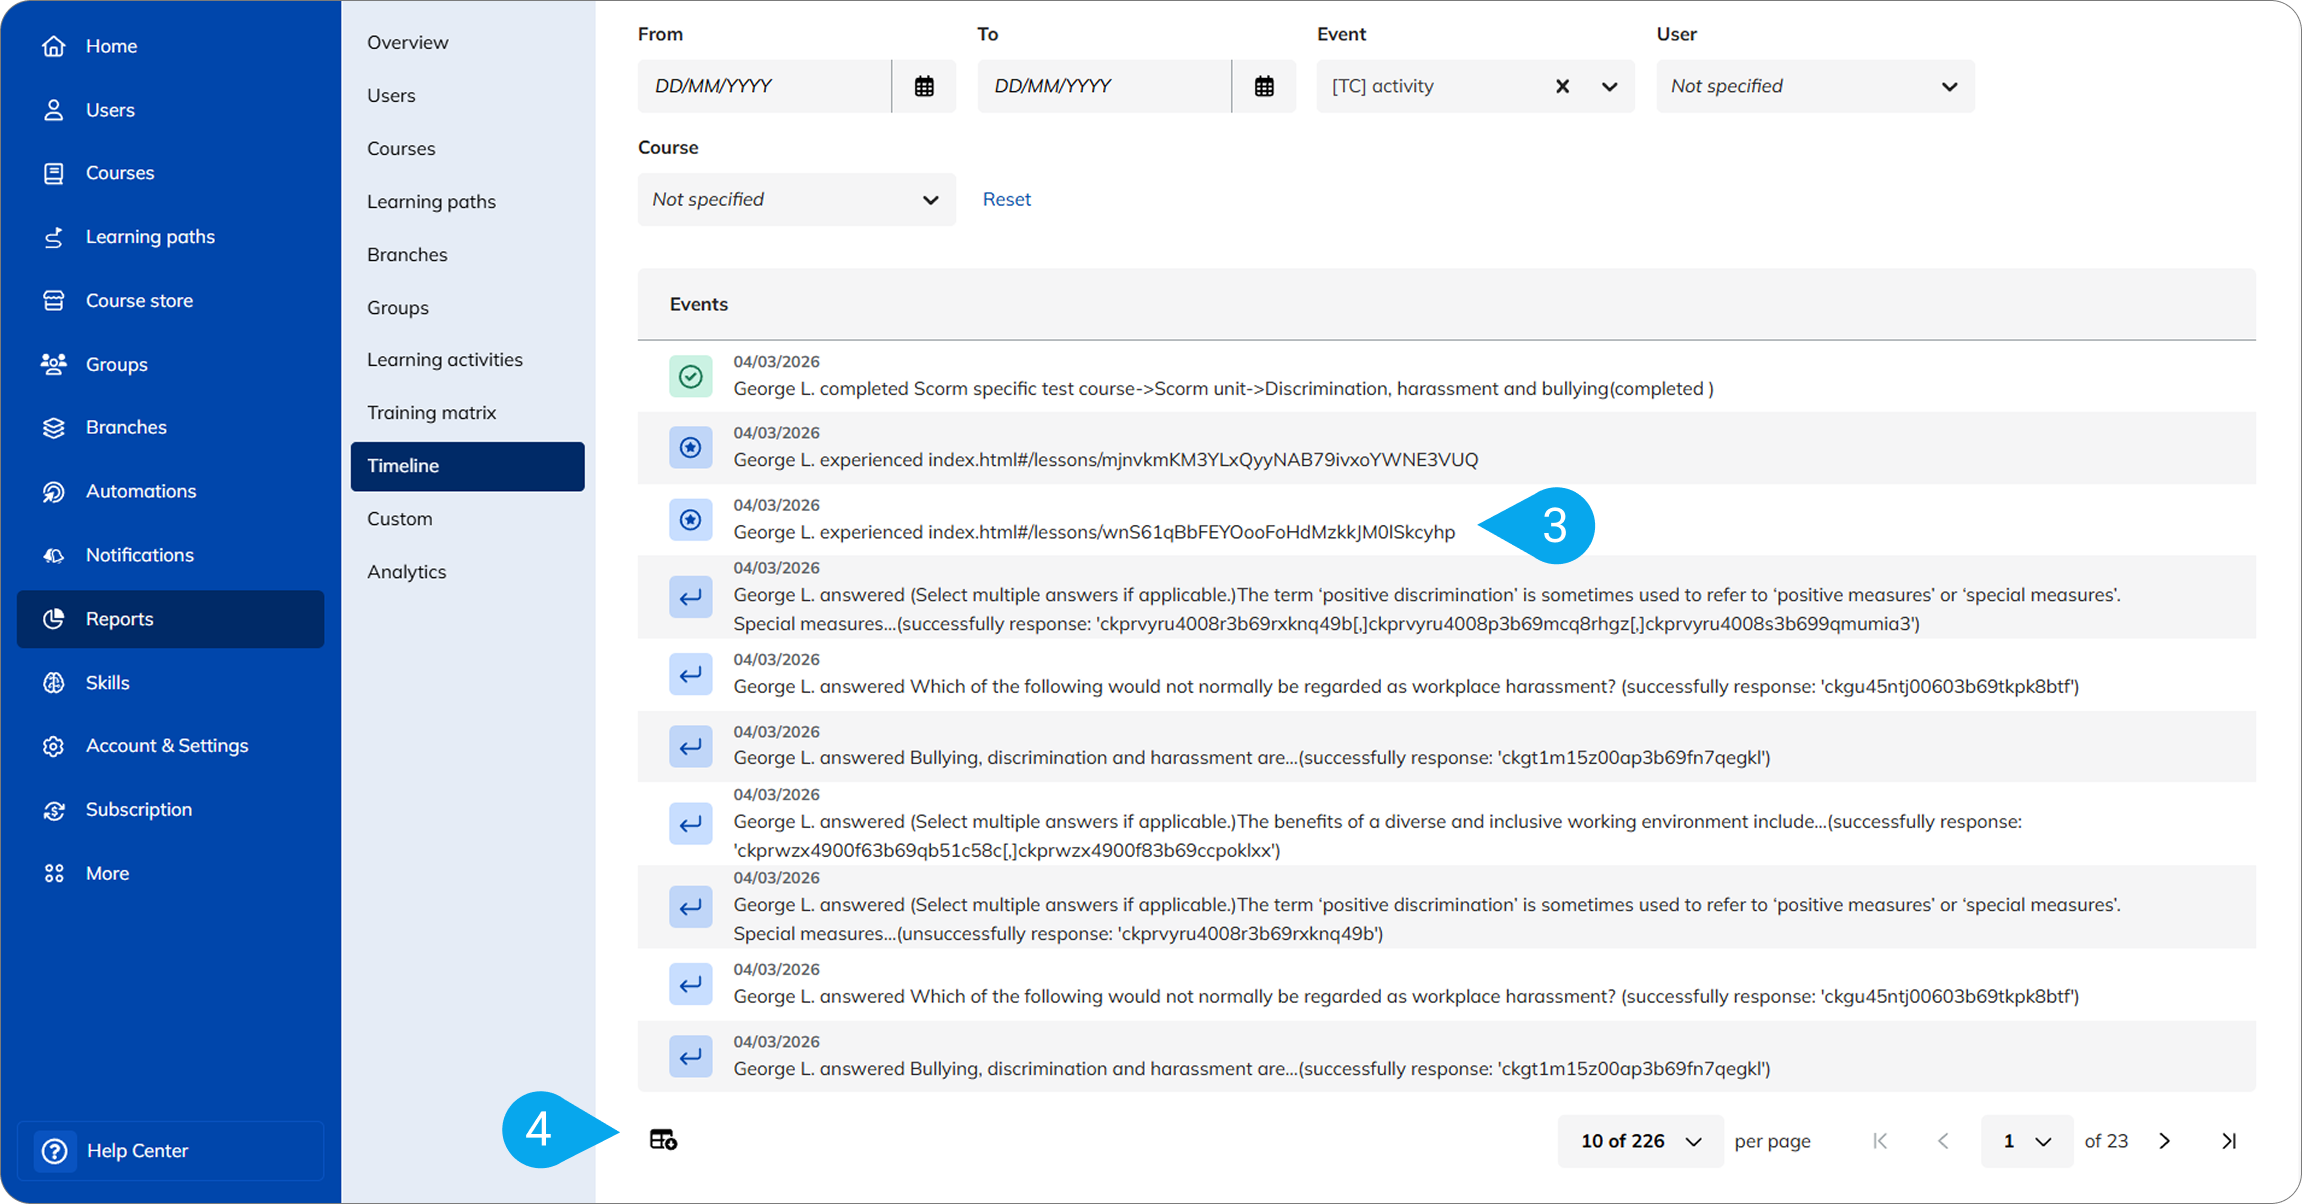The height and width of the screenshot is (1204, 2302).
Task: Click the export table icon below events
Action: click(x=663, y=1140)
